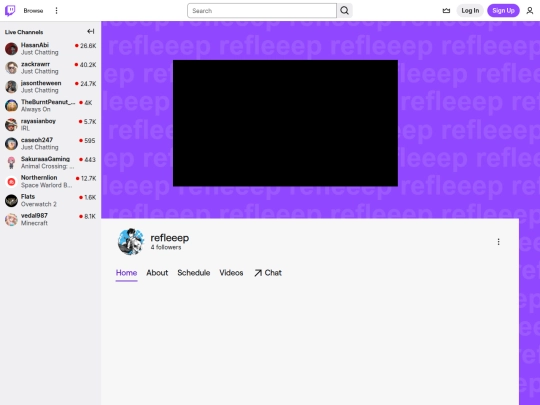Click jasontheween avatar icon
This screenshot has width=540, height=405.
11,87
